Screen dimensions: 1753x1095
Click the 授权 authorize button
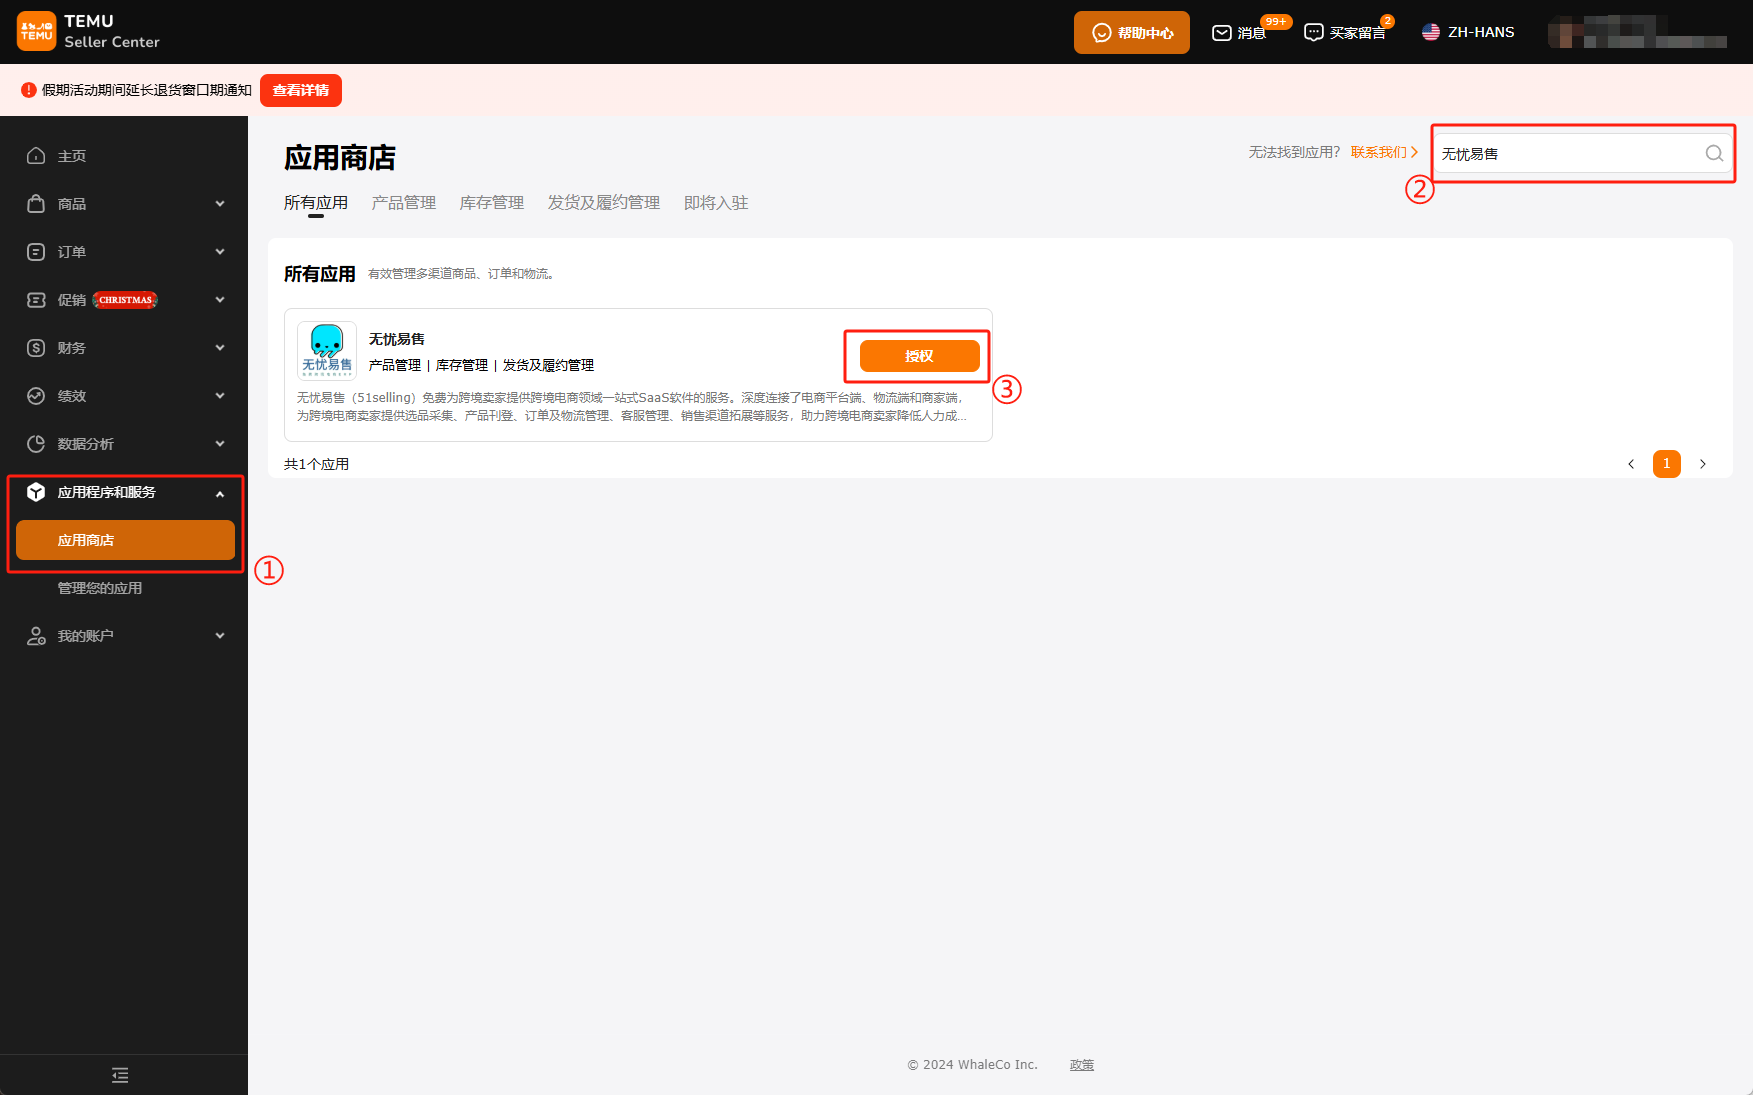[919, 356]
